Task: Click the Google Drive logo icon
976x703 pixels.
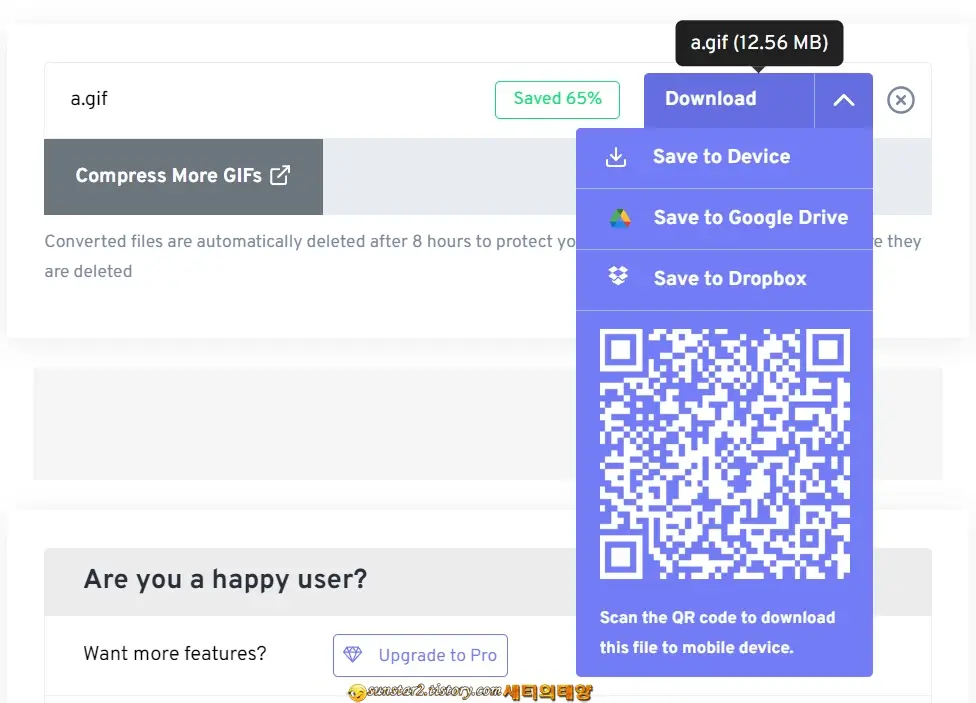Action: [619, 219]
